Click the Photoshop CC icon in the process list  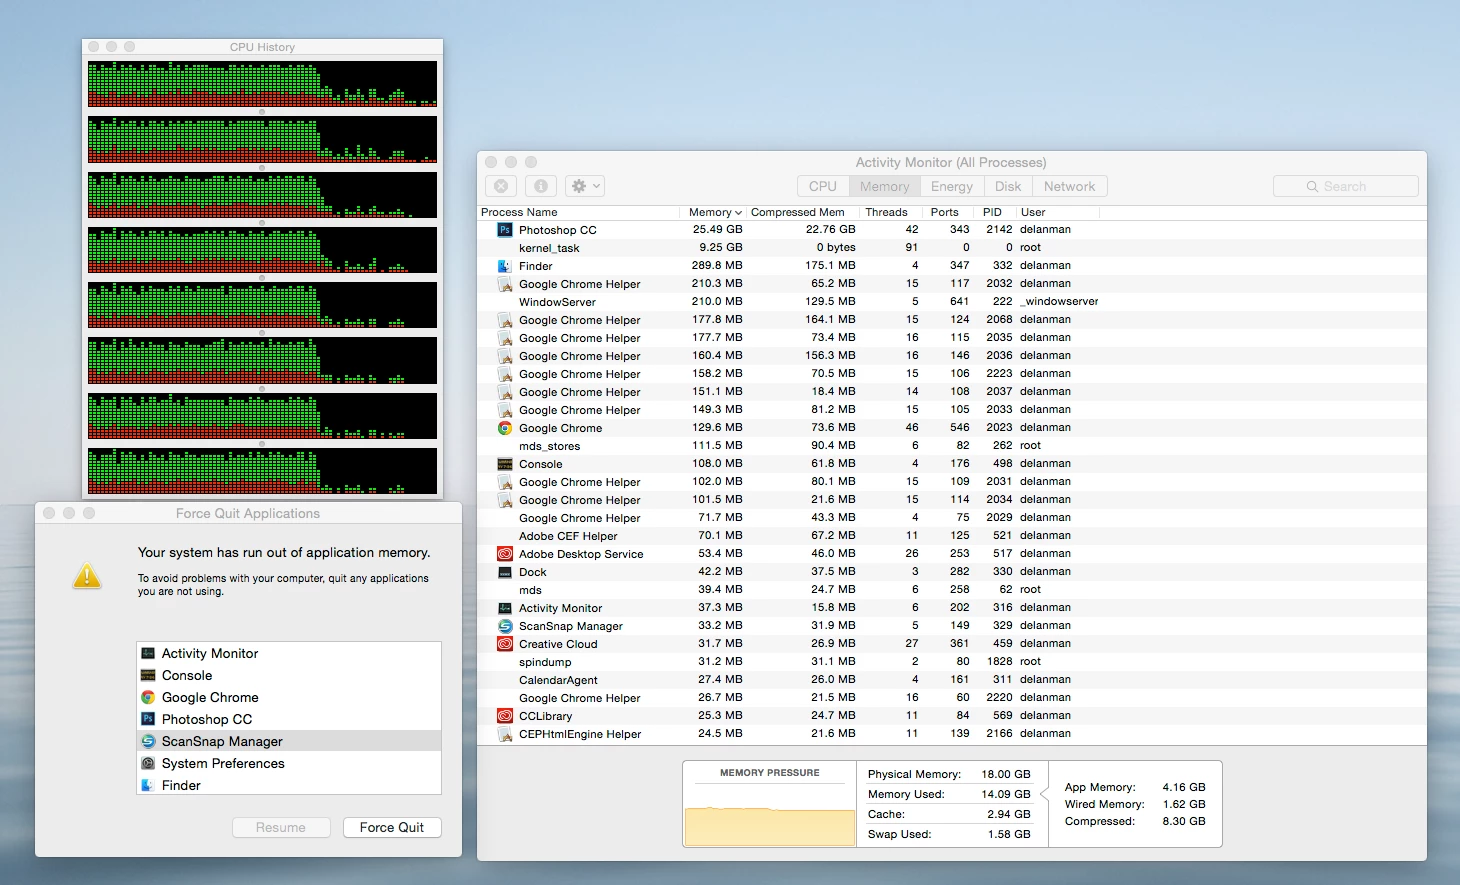(x=505, y=230)
